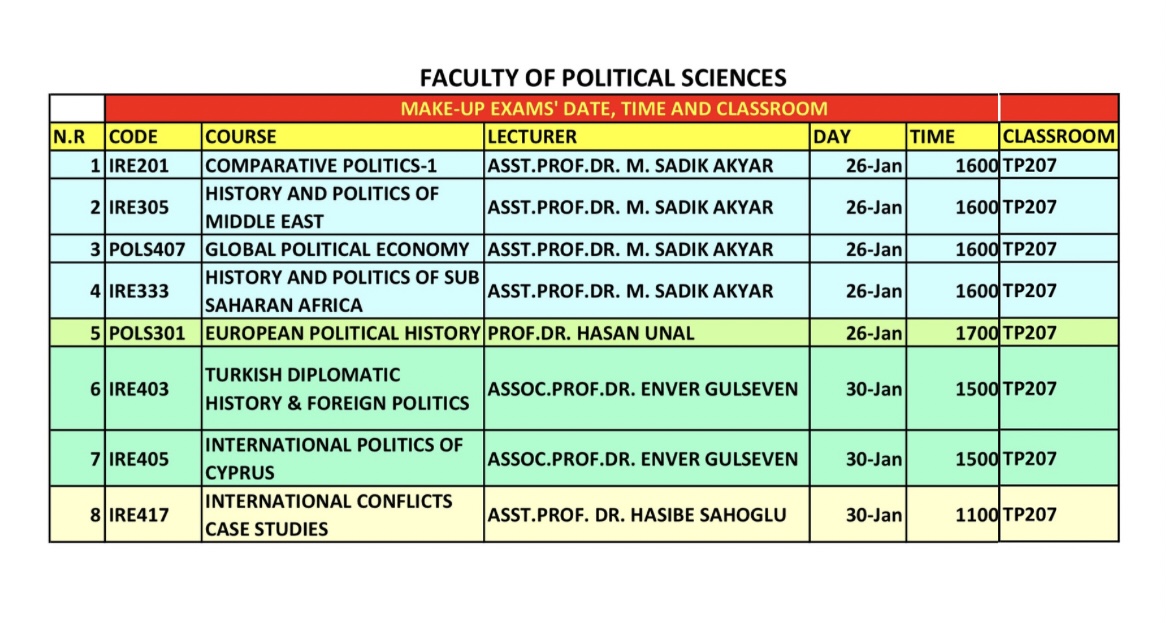Select INTERNATIONAL POLITICS OF CYPRUS cell
The width and height of the screenshot is (1167, 623).
(343, 459)
